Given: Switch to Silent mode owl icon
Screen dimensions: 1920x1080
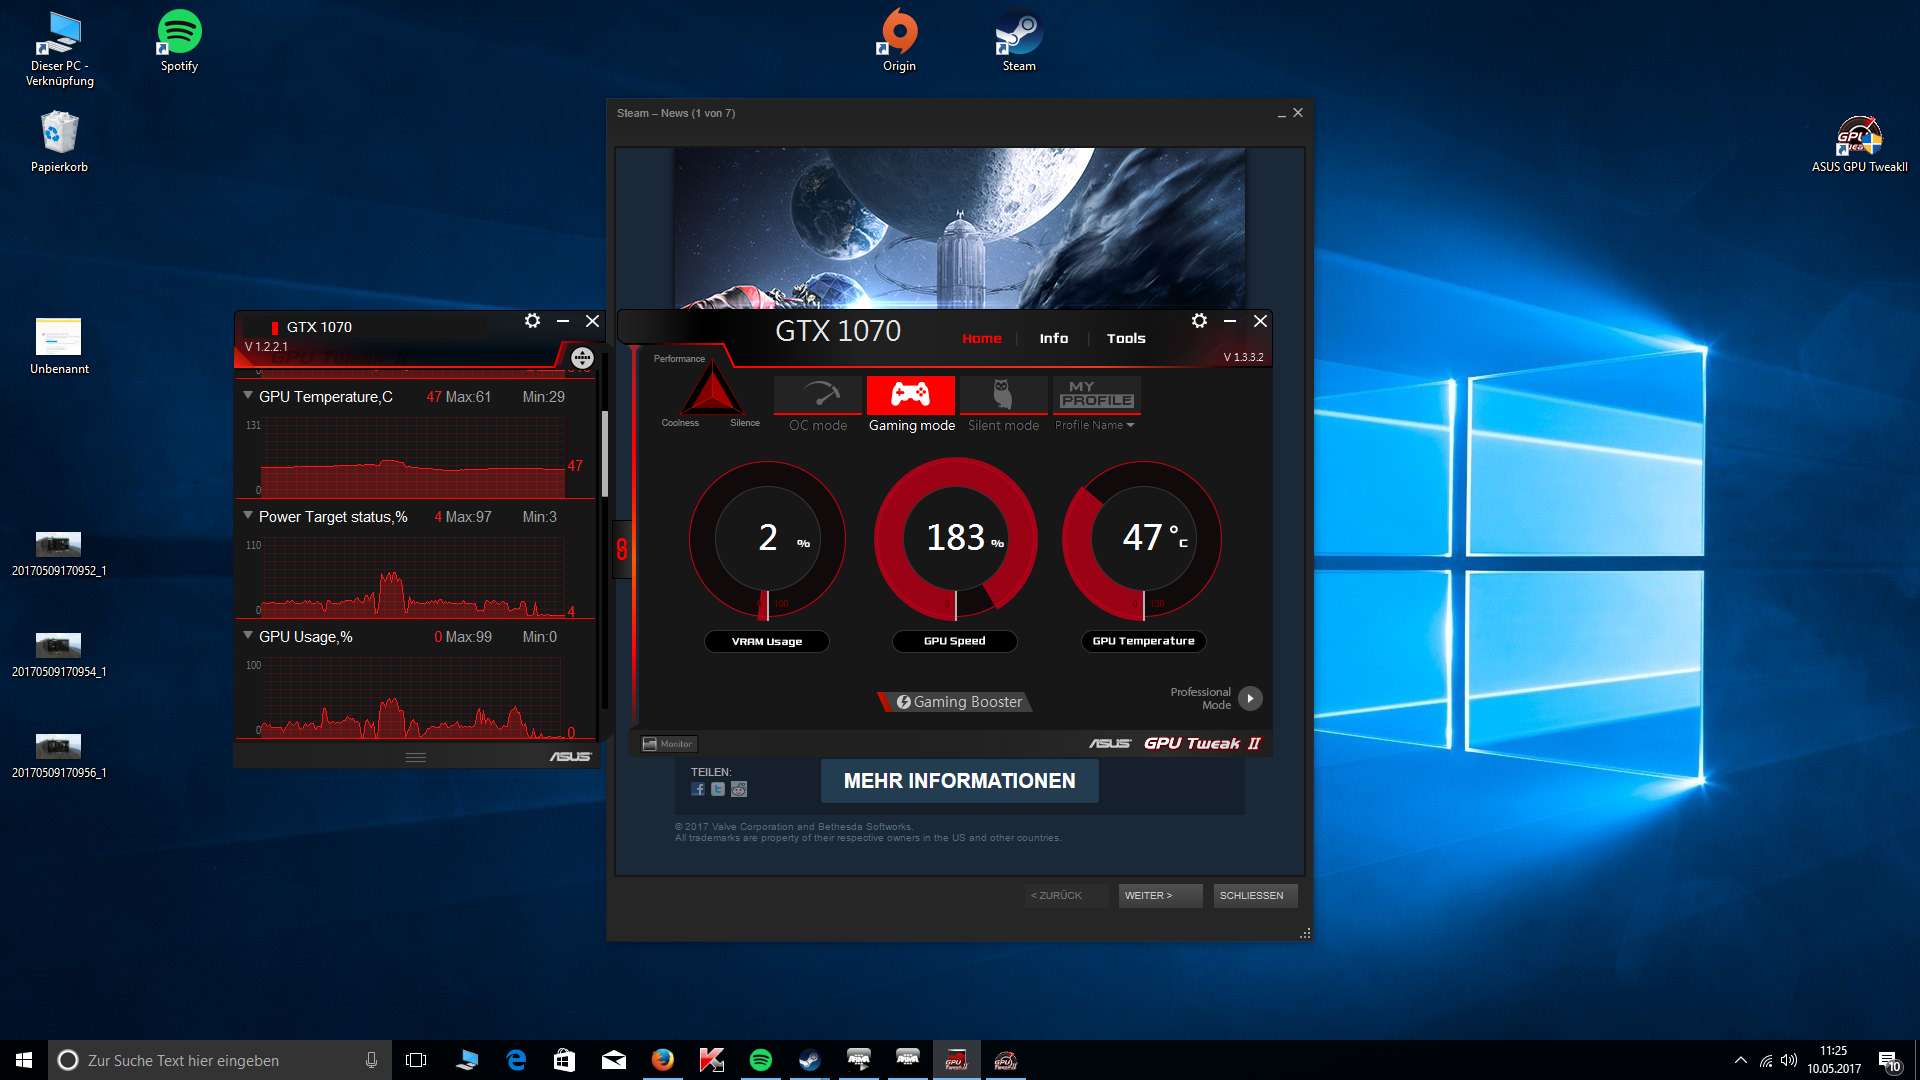Looking at the screenshot, I should 1002,394.
